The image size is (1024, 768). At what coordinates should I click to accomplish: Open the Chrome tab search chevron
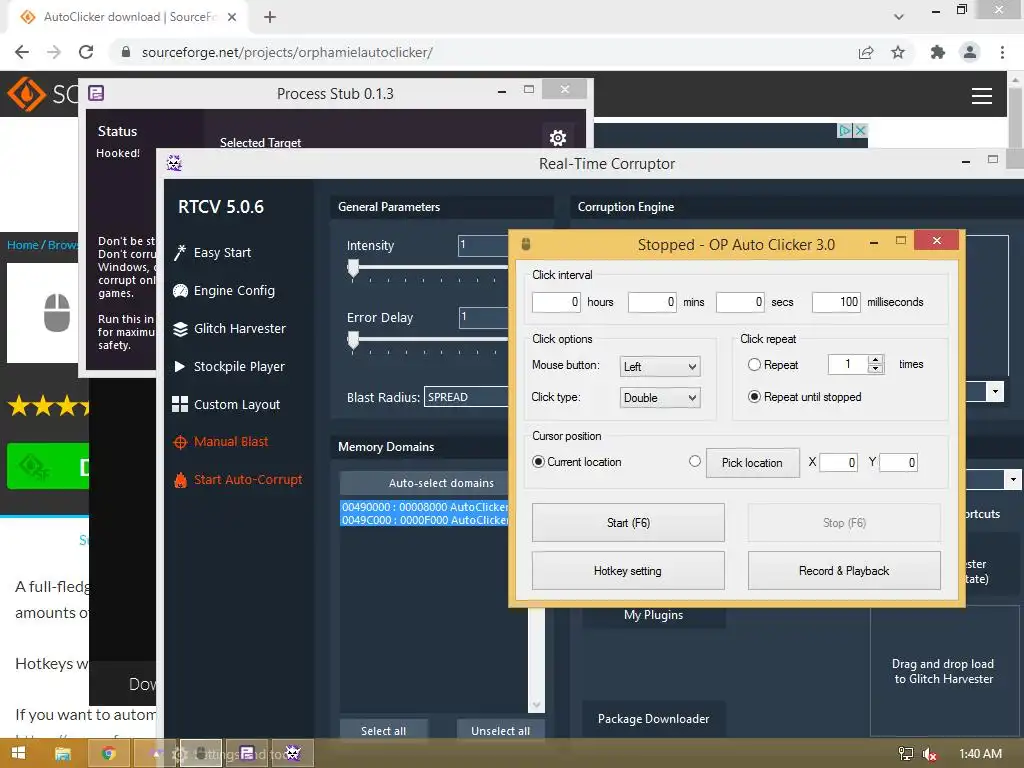[x=899, y=17]
